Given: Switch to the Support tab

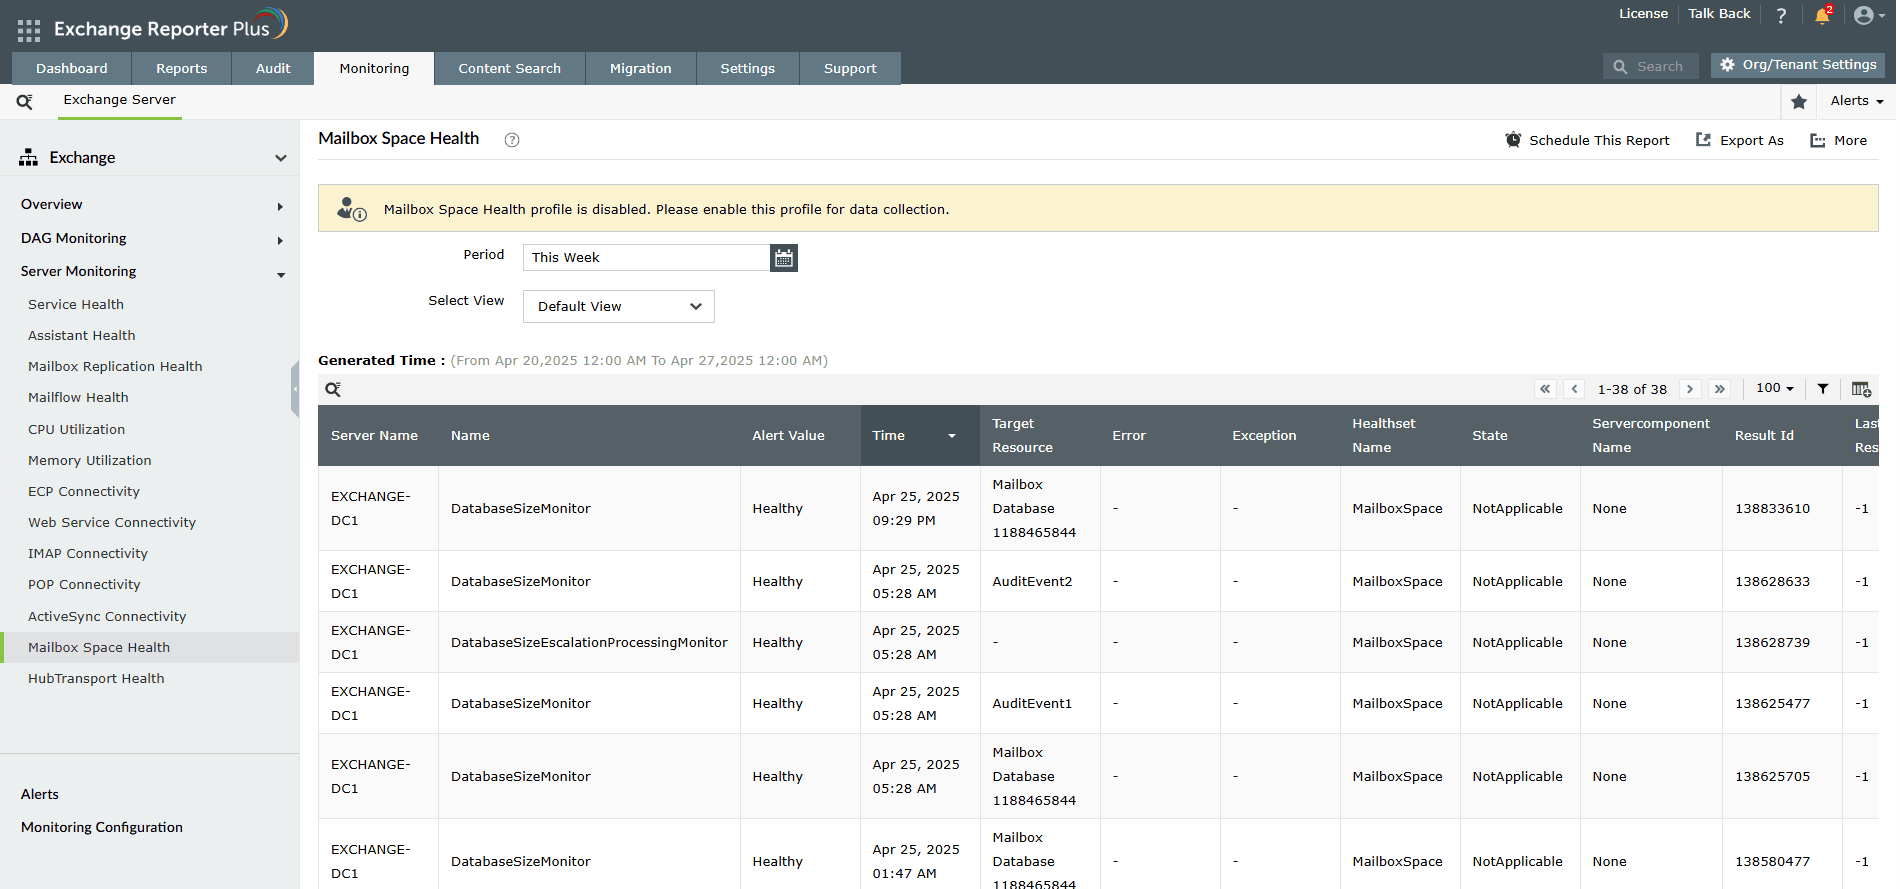Looking at the screenshot, I should coord(850,68).
